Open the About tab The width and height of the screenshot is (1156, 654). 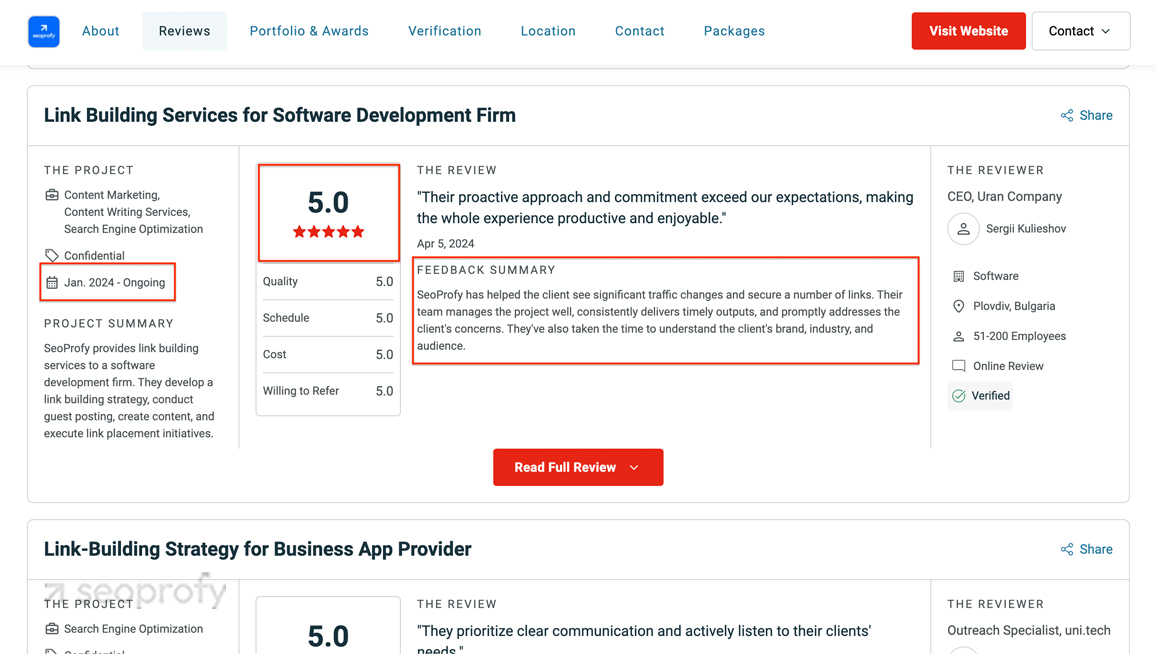point(100,31)
